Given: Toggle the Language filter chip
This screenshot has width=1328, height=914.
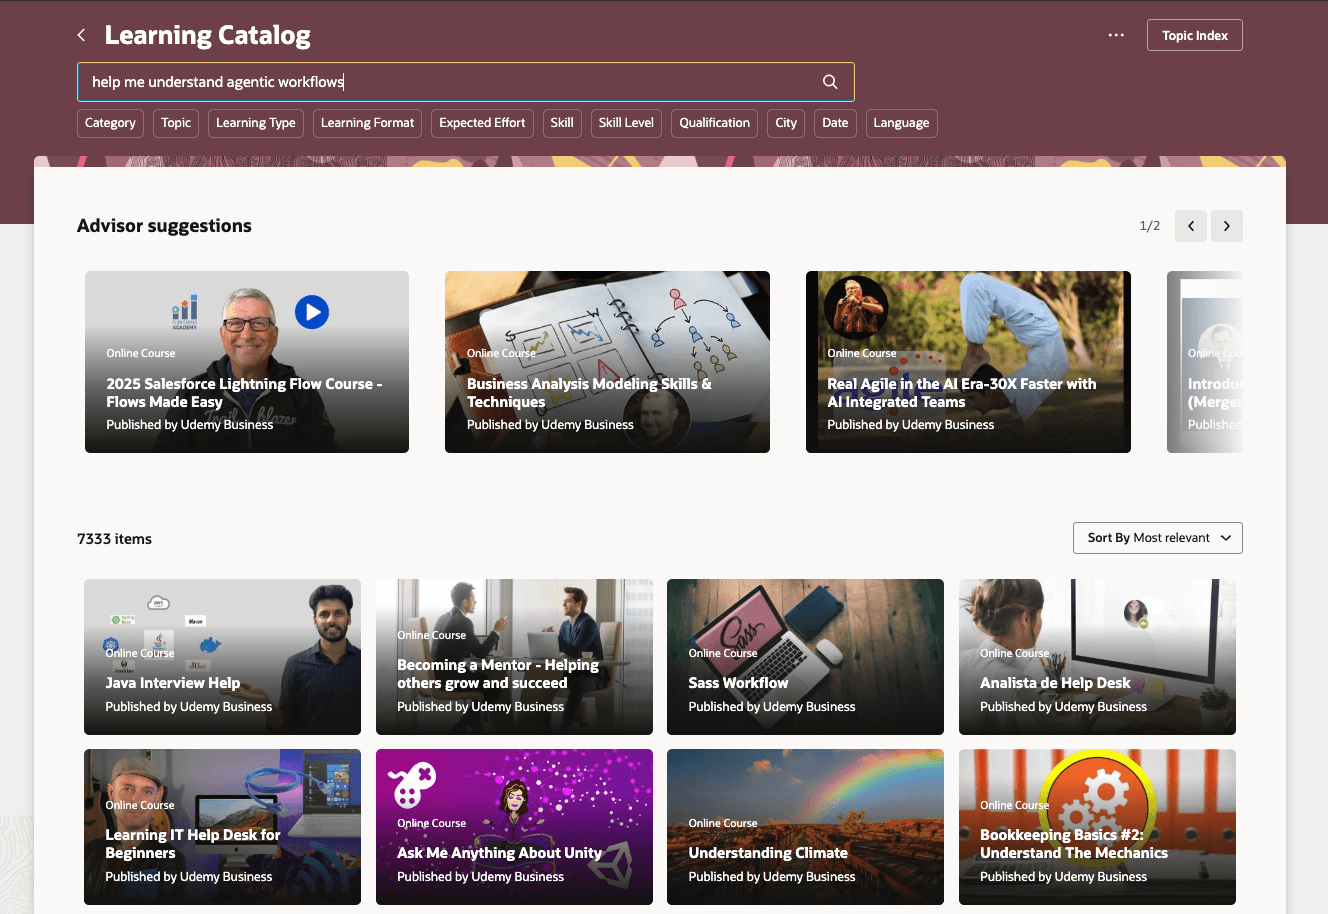Looking at the screenshot, I should [901, 123].
